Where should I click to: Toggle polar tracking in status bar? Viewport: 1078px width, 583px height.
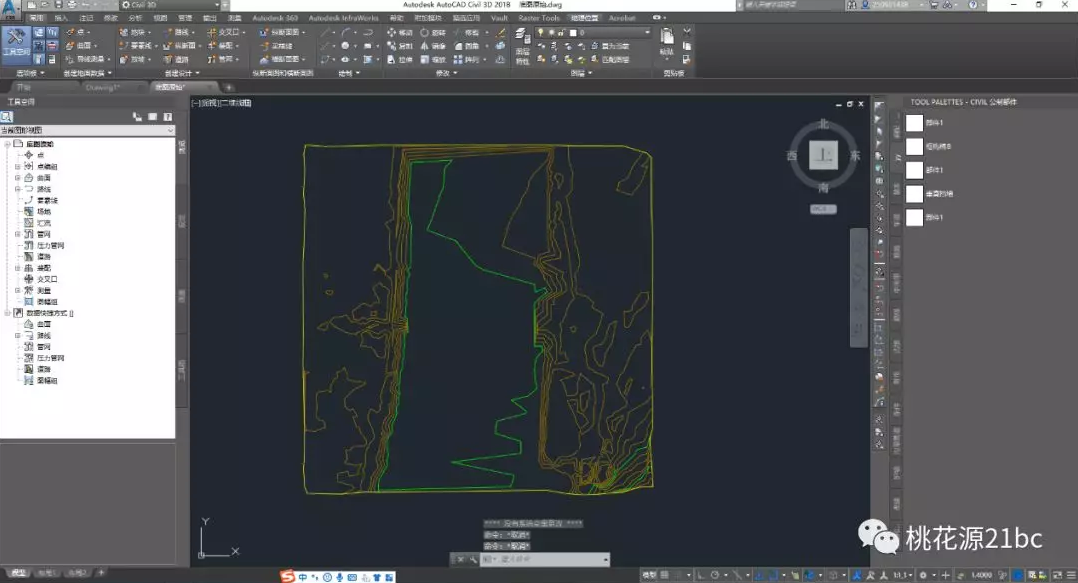[x=716, y=575]
